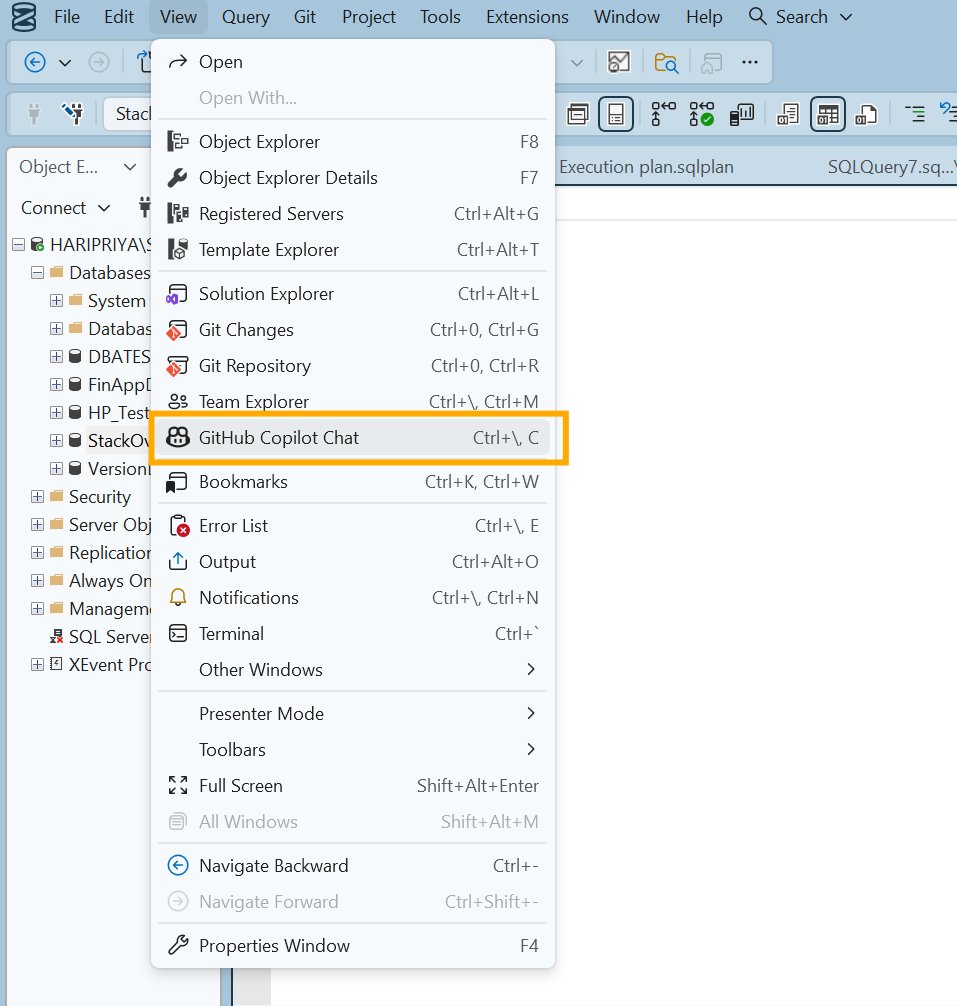Open the Connect dropdown
The height and width of the screenshot is (1006, 957).
[65, 208]
